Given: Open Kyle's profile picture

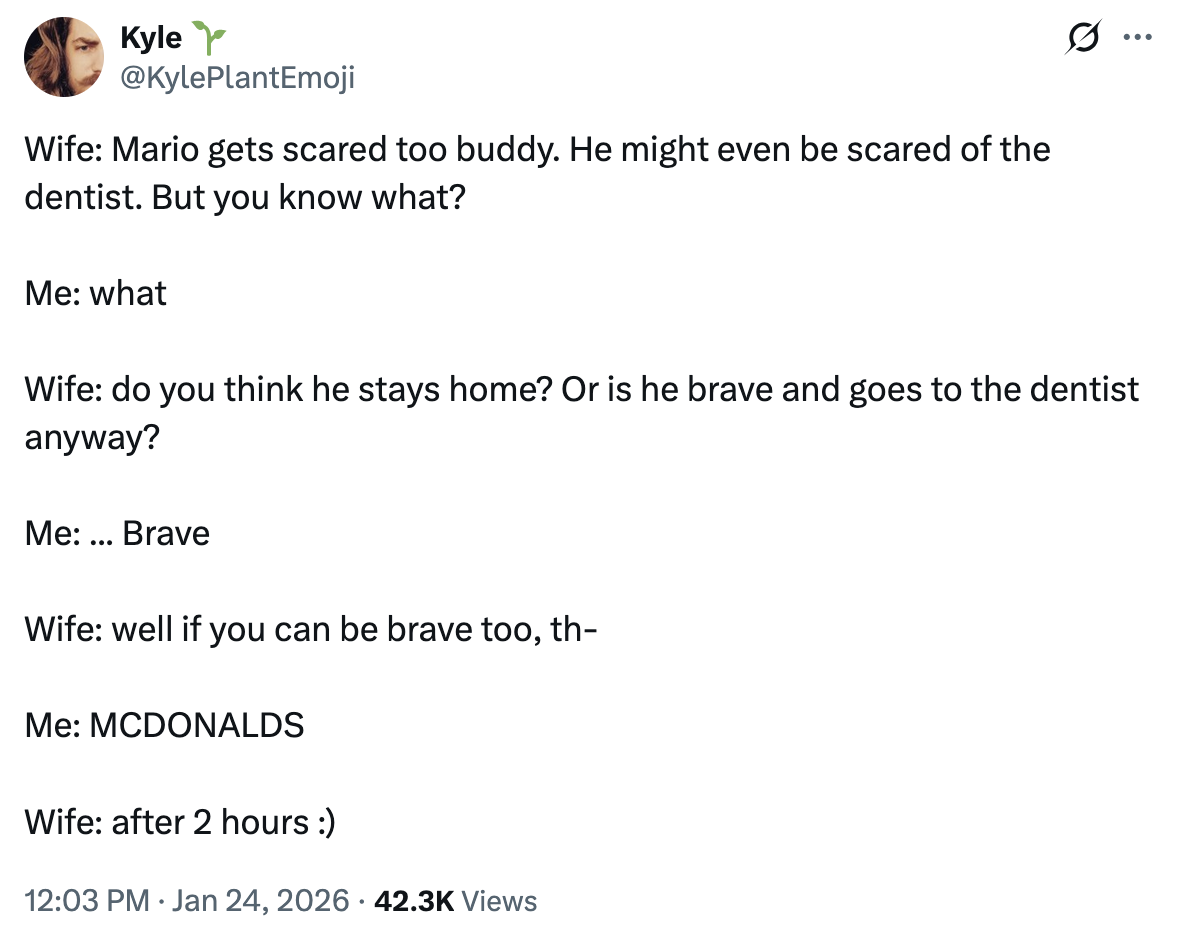Looking at the screenshot, I should pyautogui.click(x=65, y=57).
